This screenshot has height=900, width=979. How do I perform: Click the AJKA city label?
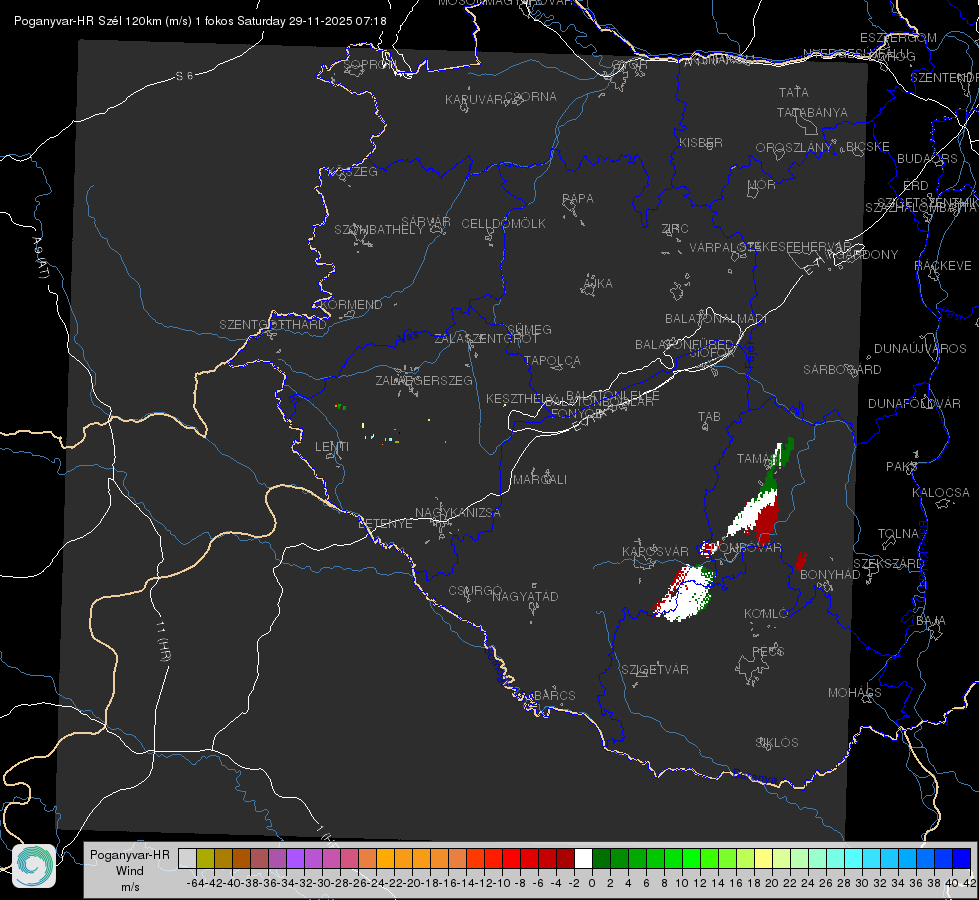coord(598,284)
